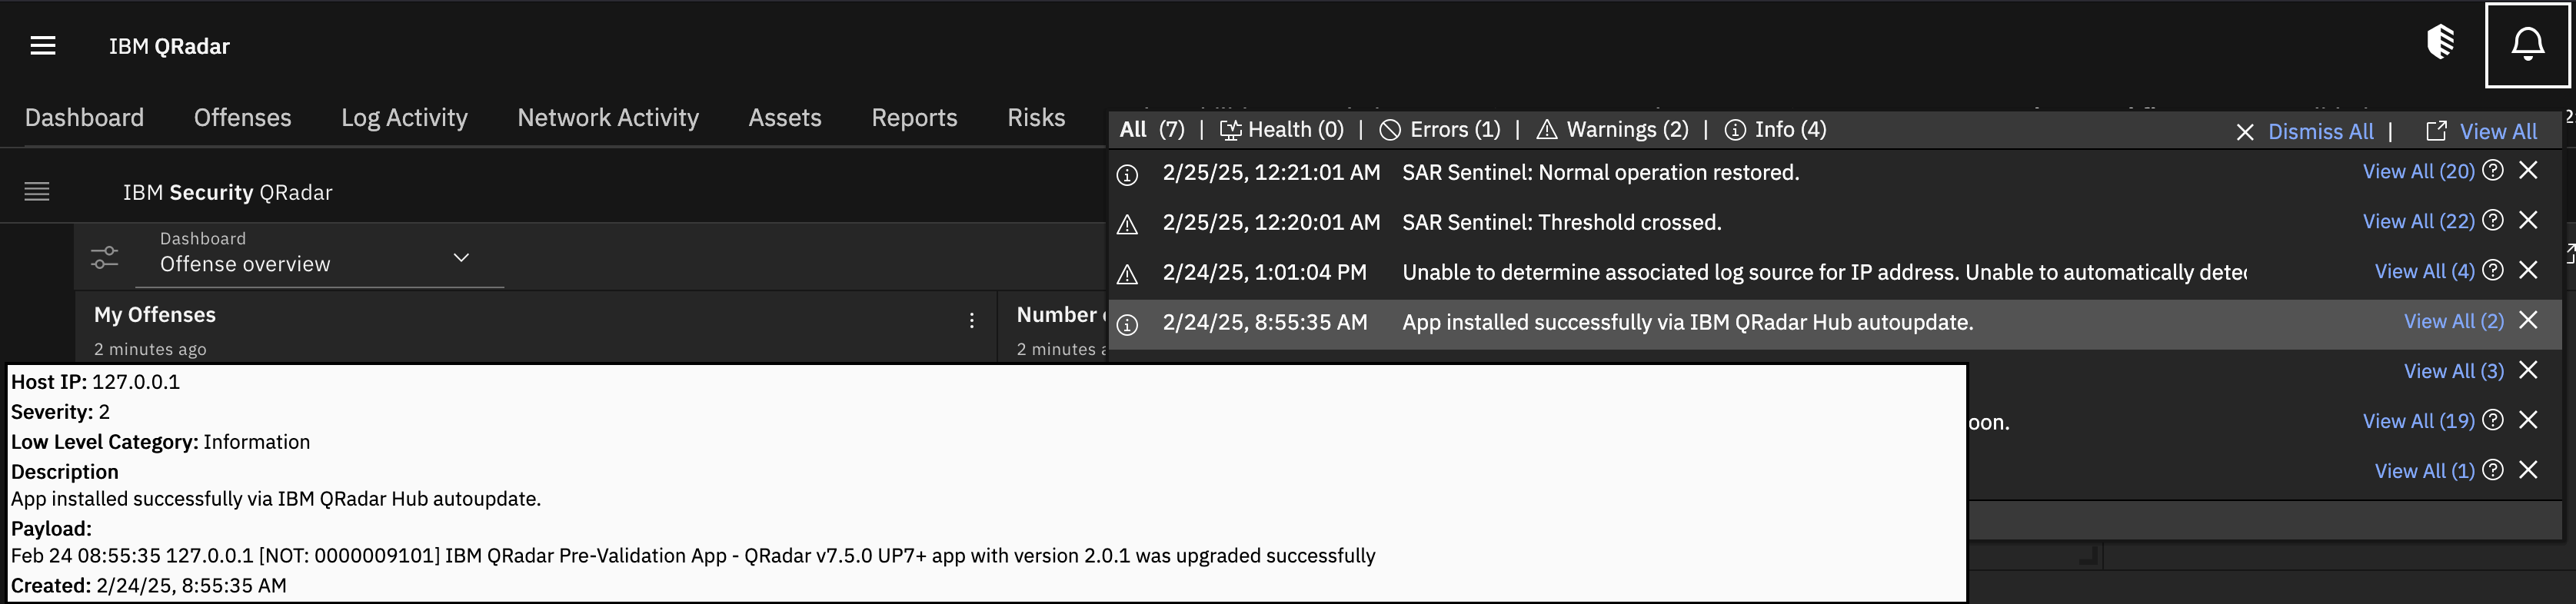2576x604 pixels.
Task: Filter notifications by Warnings (2)
Action: tap(1612, 130)
